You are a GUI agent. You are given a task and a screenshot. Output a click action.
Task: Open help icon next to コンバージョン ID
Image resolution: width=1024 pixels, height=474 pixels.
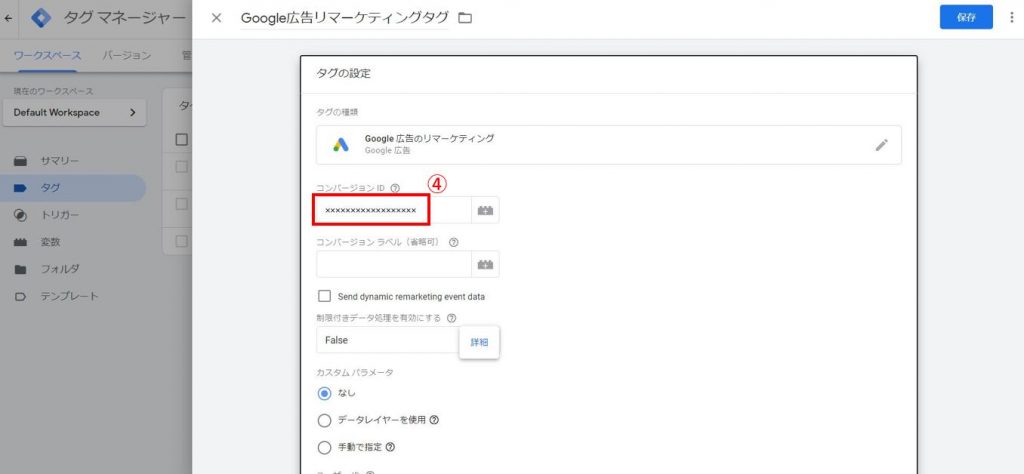(x=394, y=188)
